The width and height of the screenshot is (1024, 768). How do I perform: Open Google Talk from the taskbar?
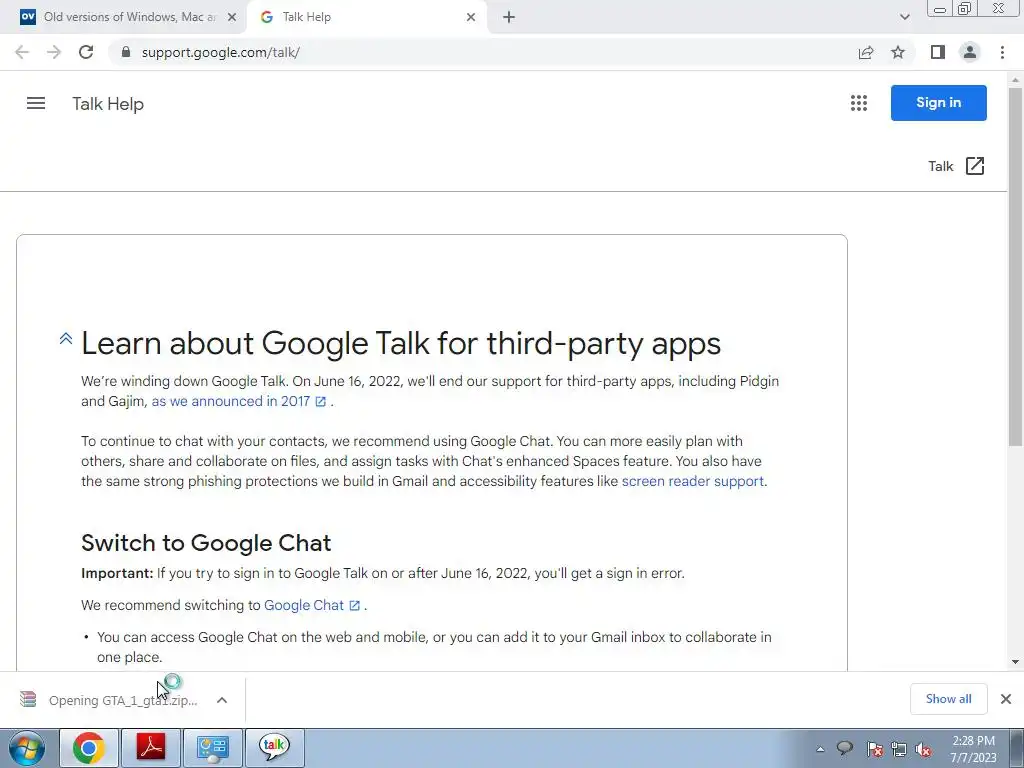[x=275, y=748]
